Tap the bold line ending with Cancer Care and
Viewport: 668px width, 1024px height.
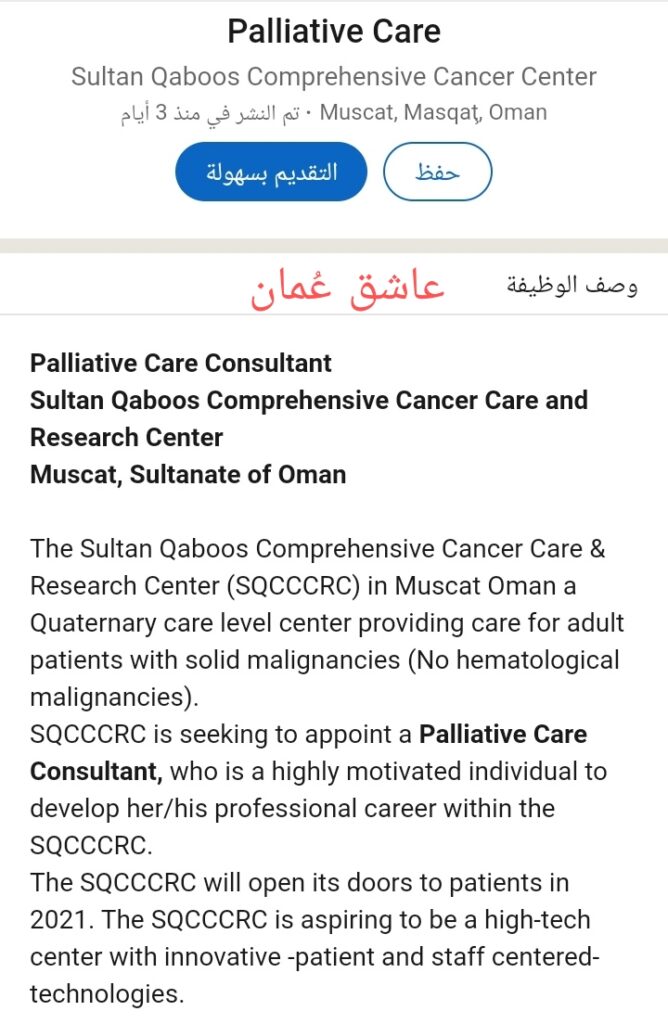pos(309,400)
